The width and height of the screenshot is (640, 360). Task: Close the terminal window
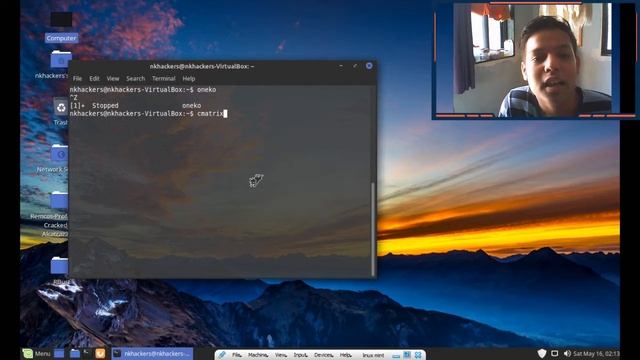point(369,66)
